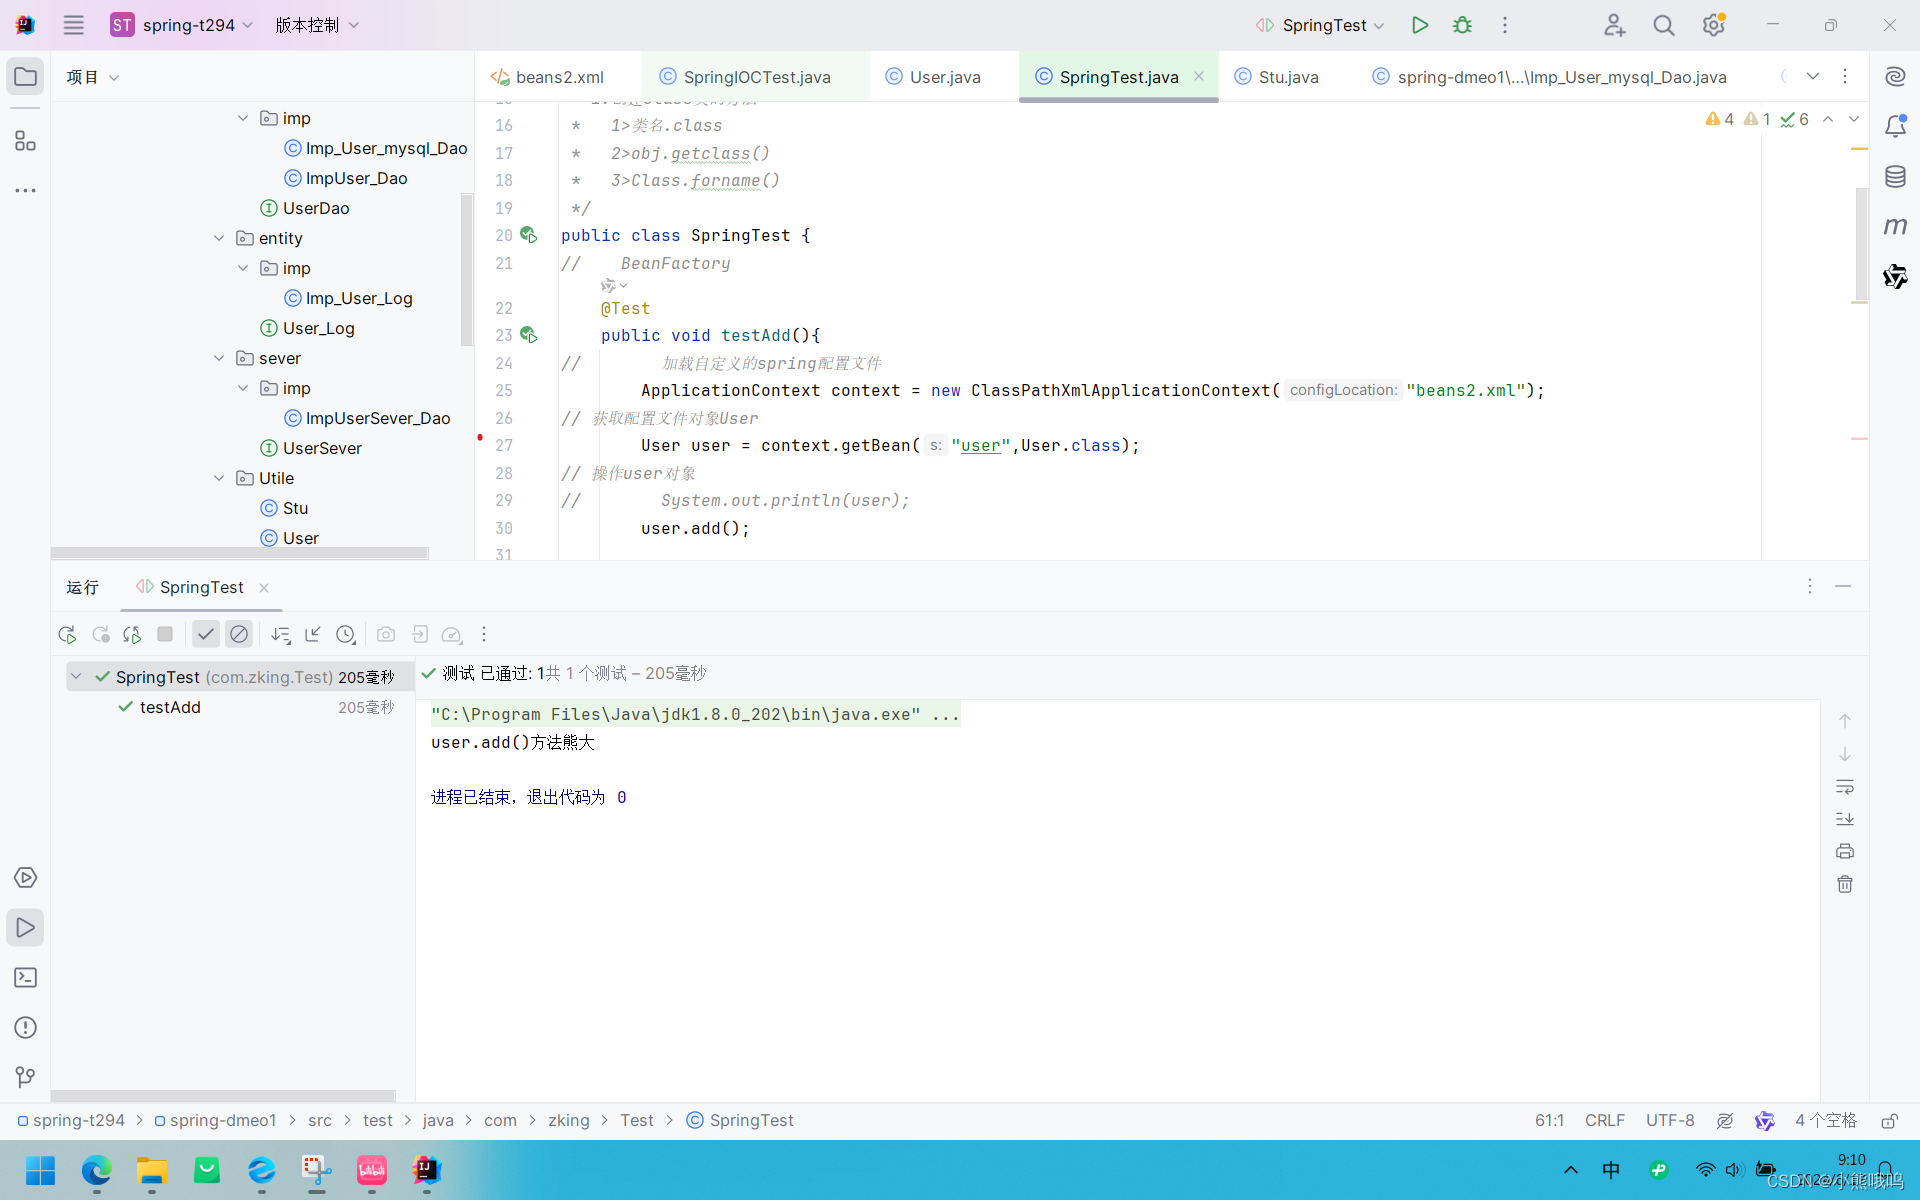The image size is (1920, 1200).
Task: Open the Database tool window icon
Action: [x=1894, y=177]
